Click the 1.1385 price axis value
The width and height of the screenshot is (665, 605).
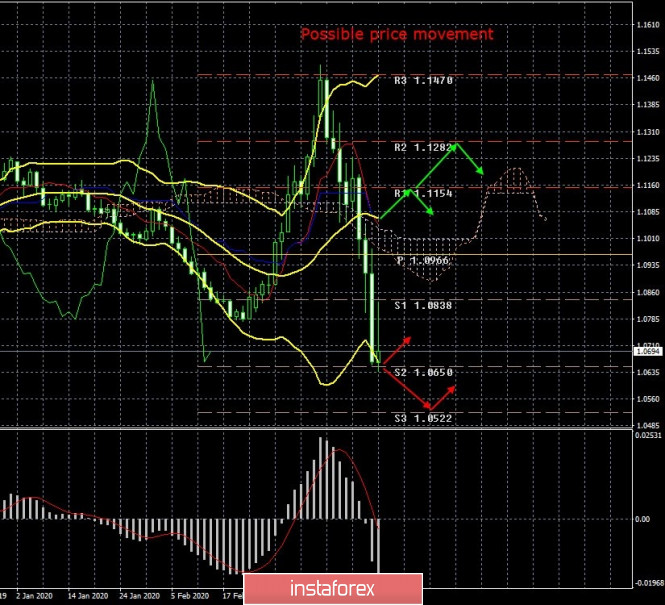click(648, 105)
